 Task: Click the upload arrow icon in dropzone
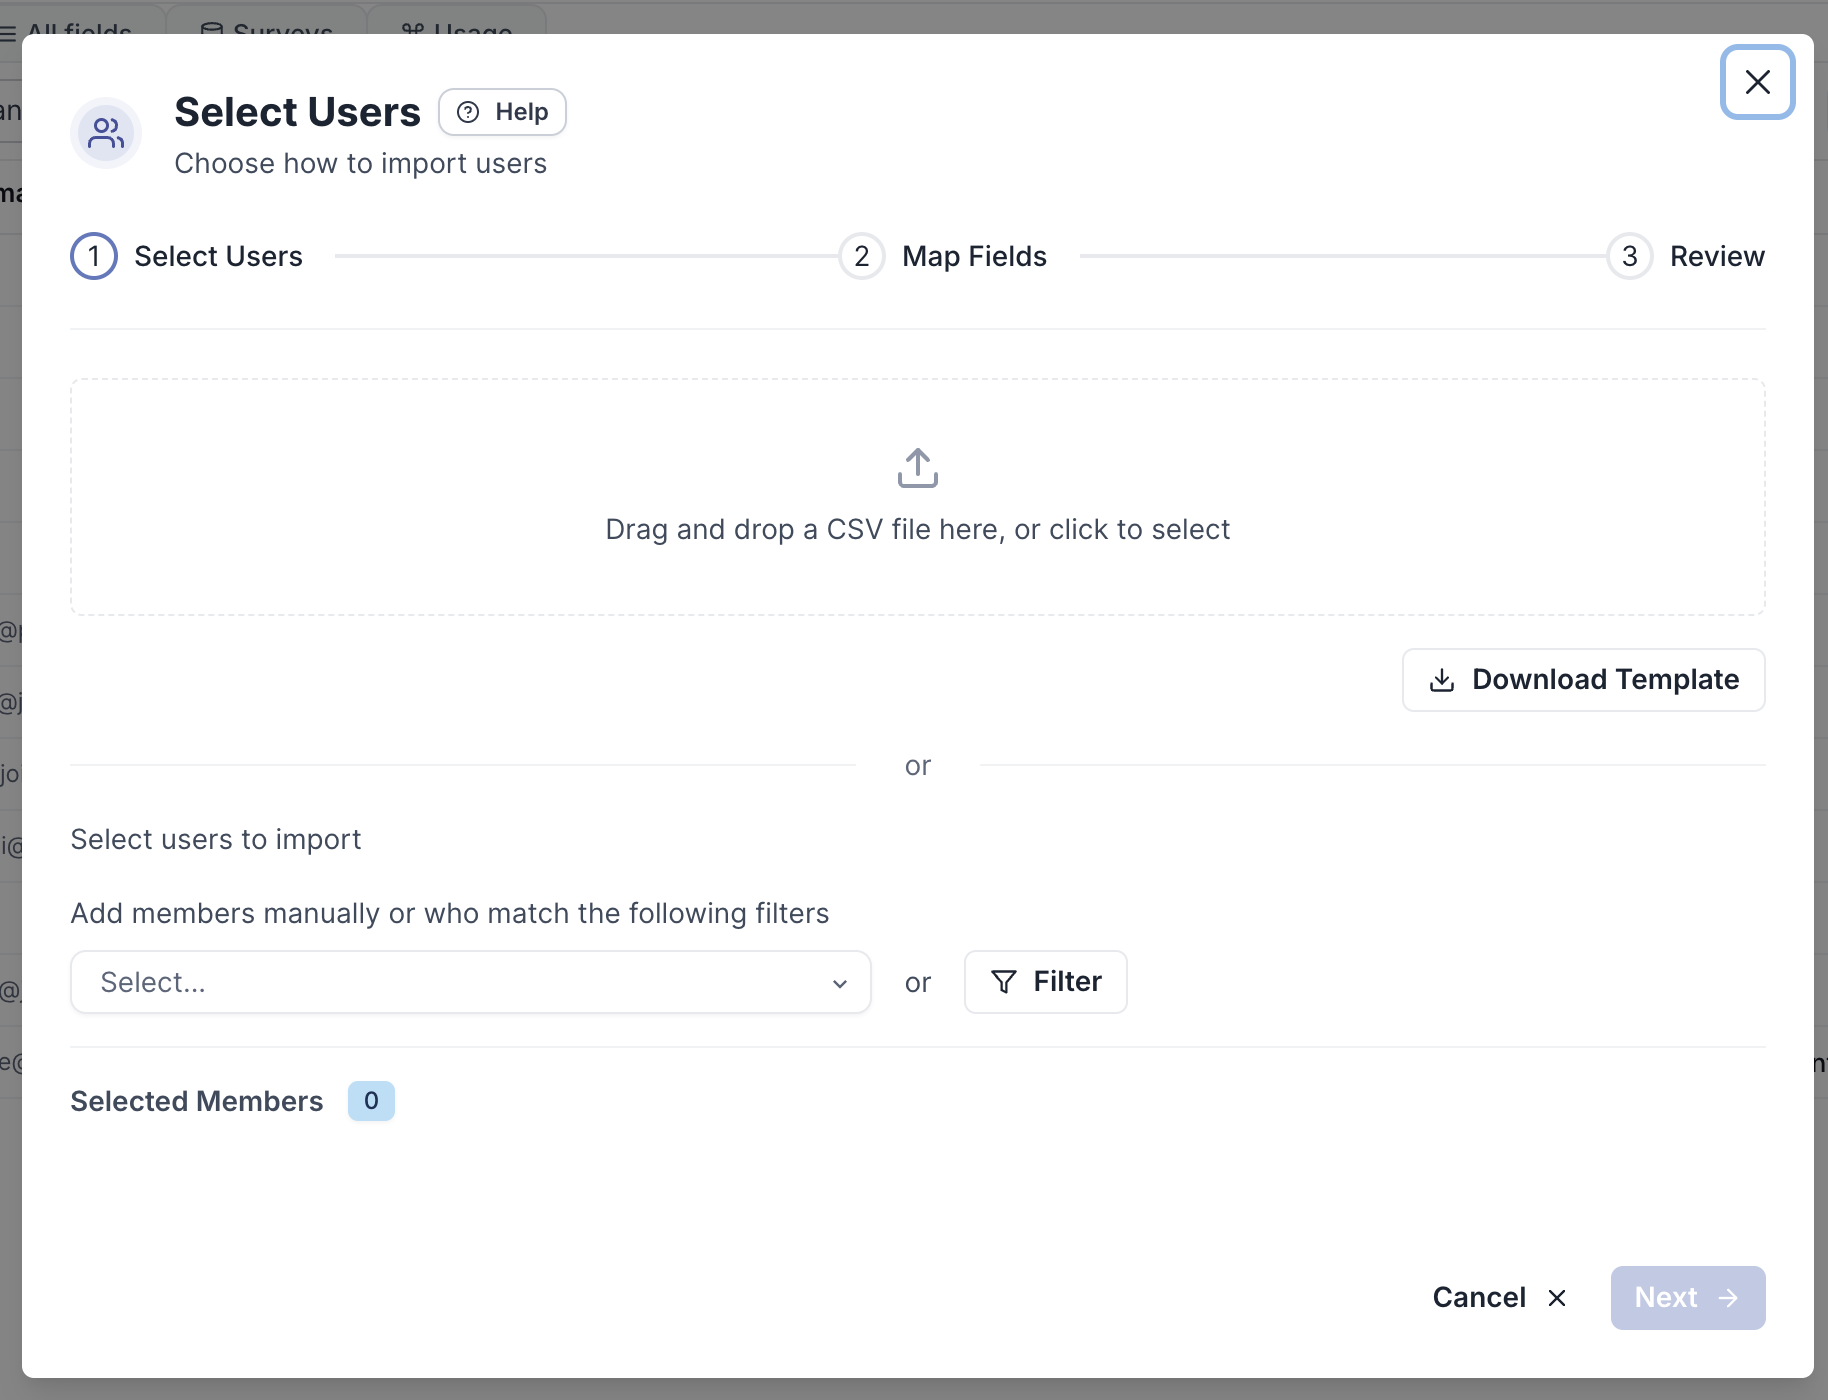coord(918,468)
